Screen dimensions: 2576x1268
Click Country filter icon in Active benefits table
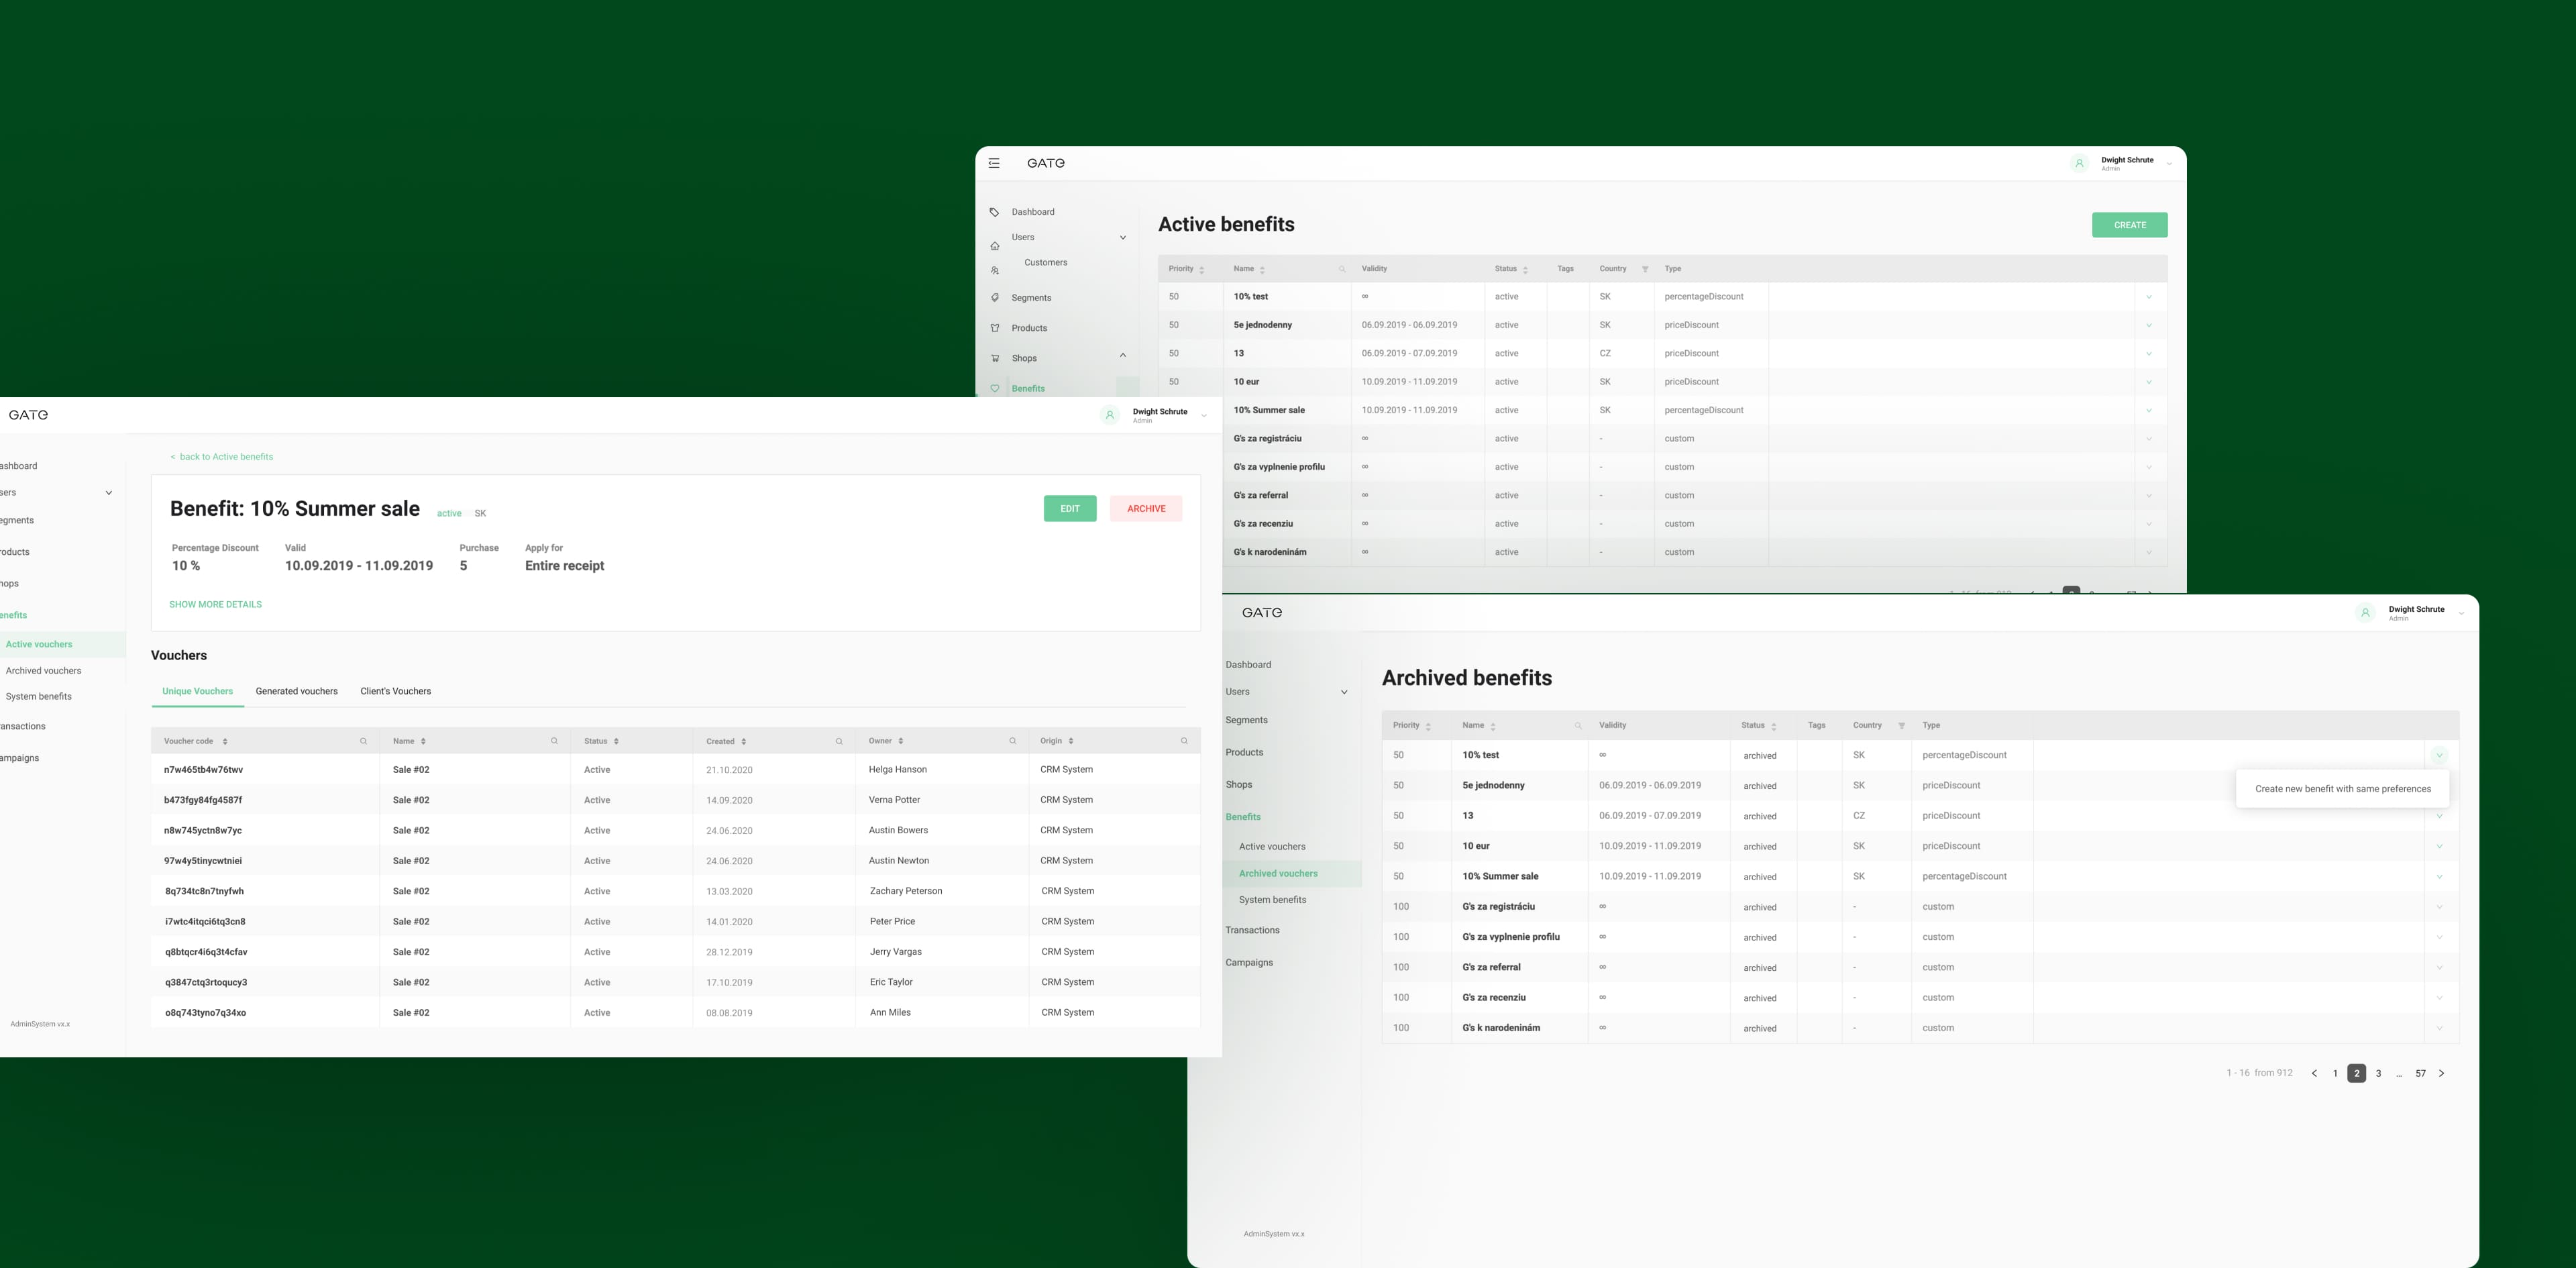(1645, 269)
